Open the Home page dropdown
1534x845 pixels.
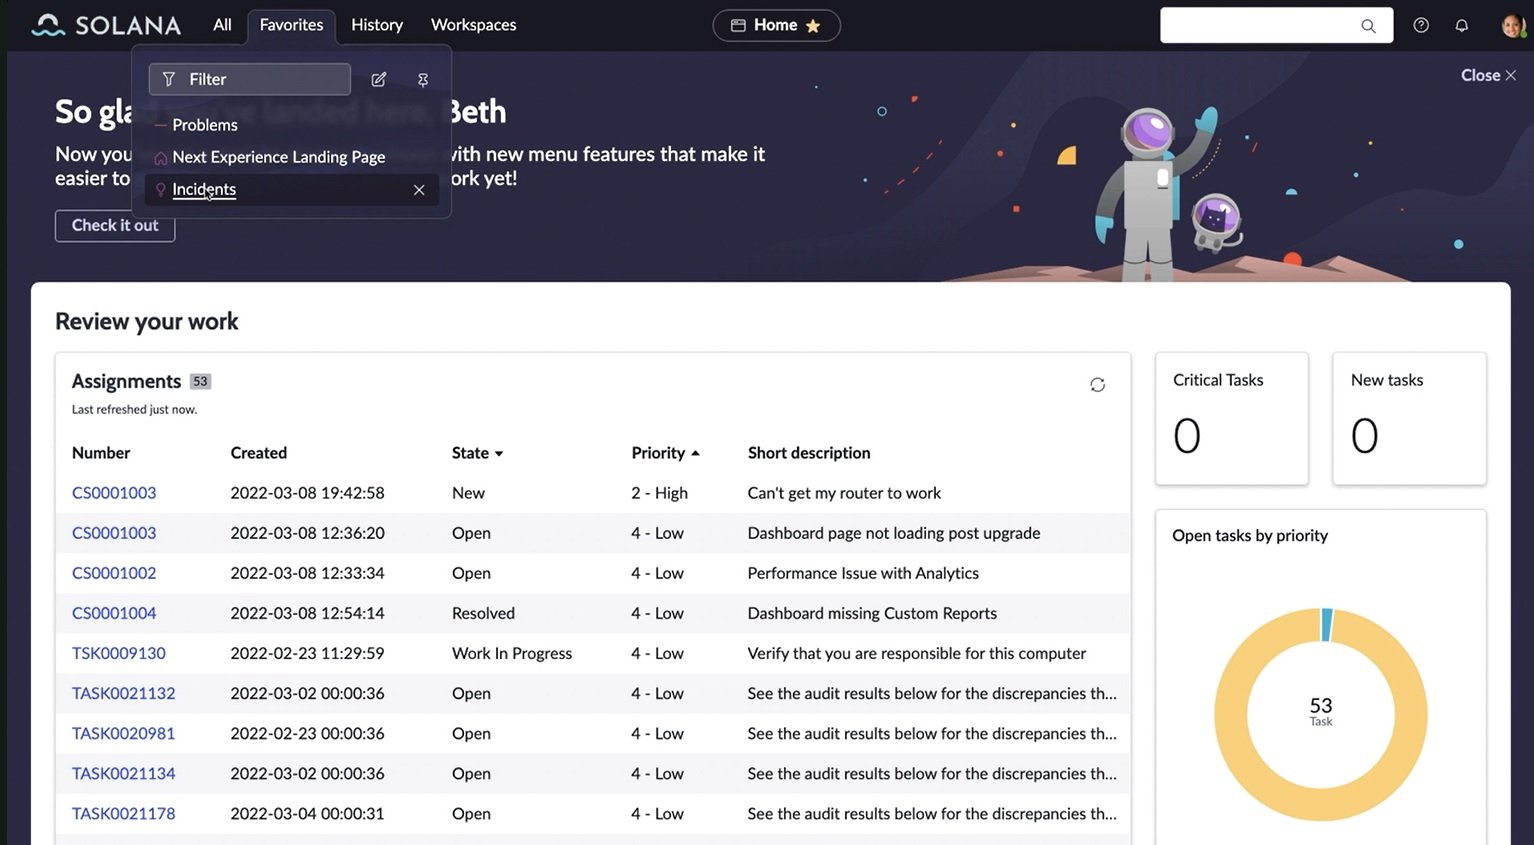click(776, 24)
